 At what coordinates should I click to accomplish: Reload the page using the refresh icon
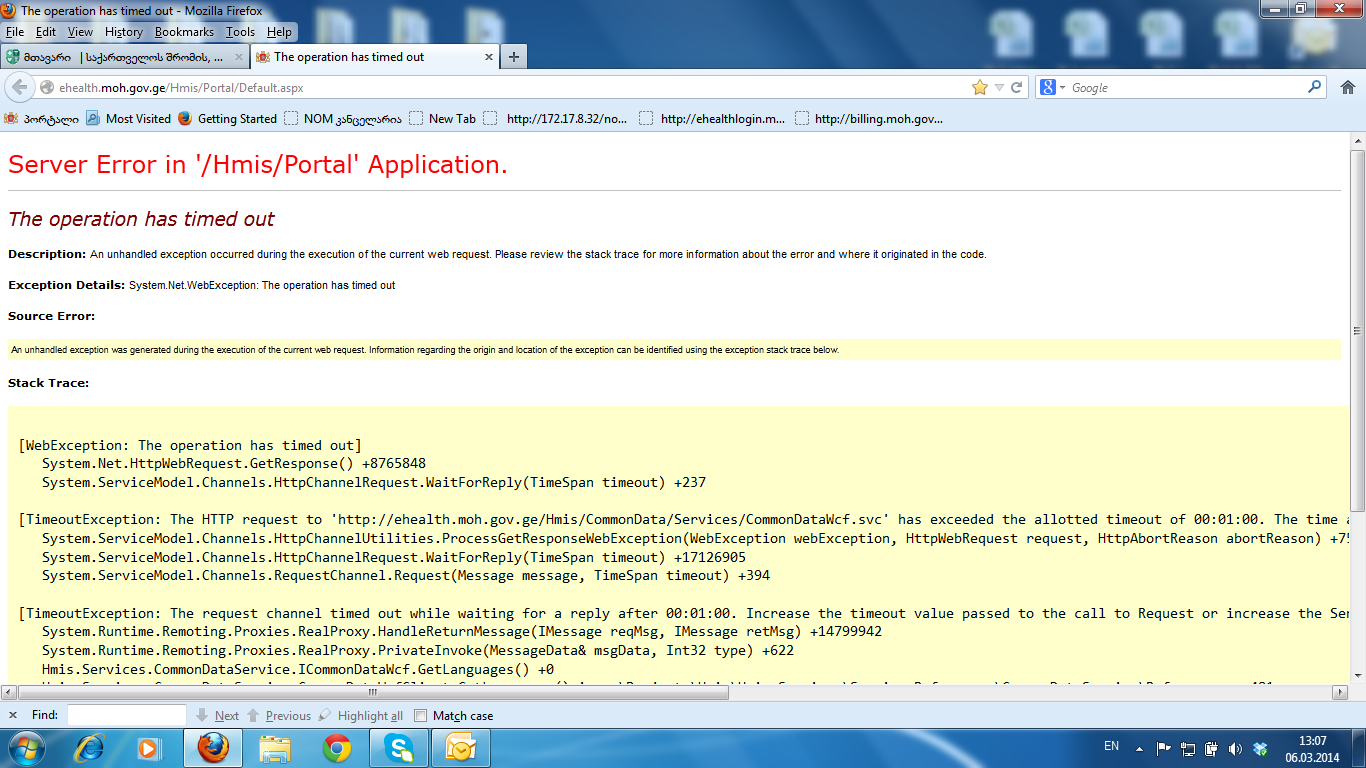(x=1017, y=88)
